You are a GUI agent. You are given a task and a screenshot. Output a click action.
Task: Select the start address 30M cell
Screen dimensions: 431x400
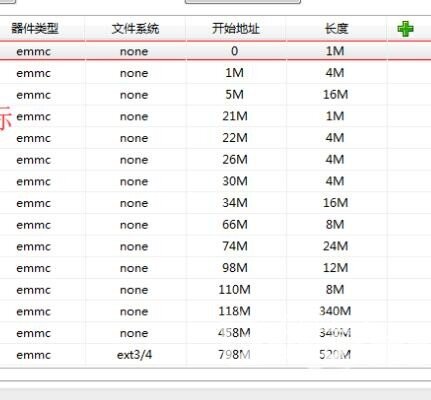coord(235,181)
